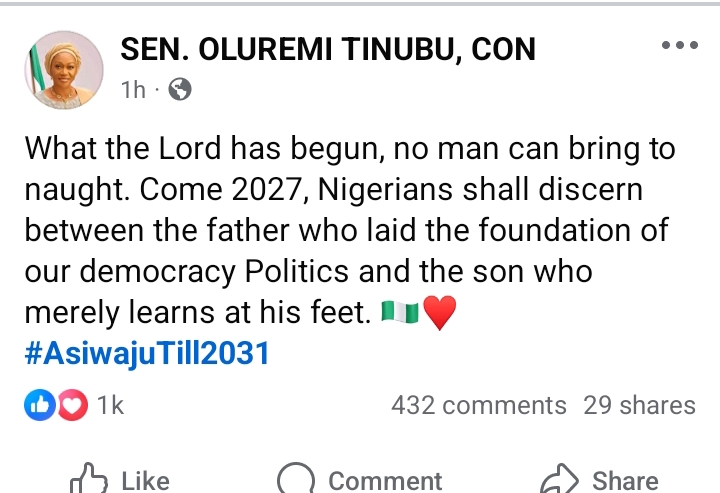720x493 pixels.
Task: View the 29 shares
Action: (640, 405)
